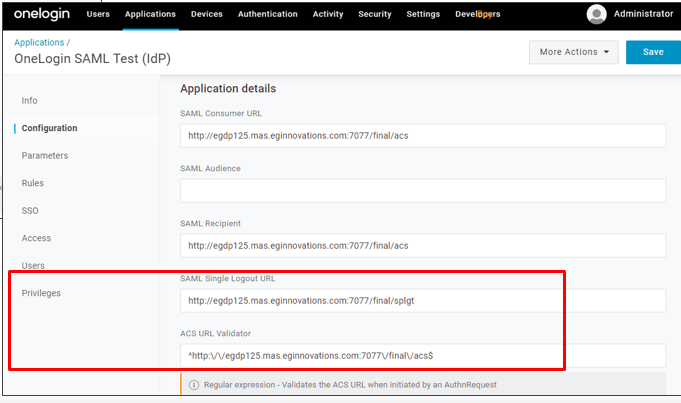Open the Privileges sidebar tab
The height and width of the screenshot is (403, 681).
coord(41,293)
